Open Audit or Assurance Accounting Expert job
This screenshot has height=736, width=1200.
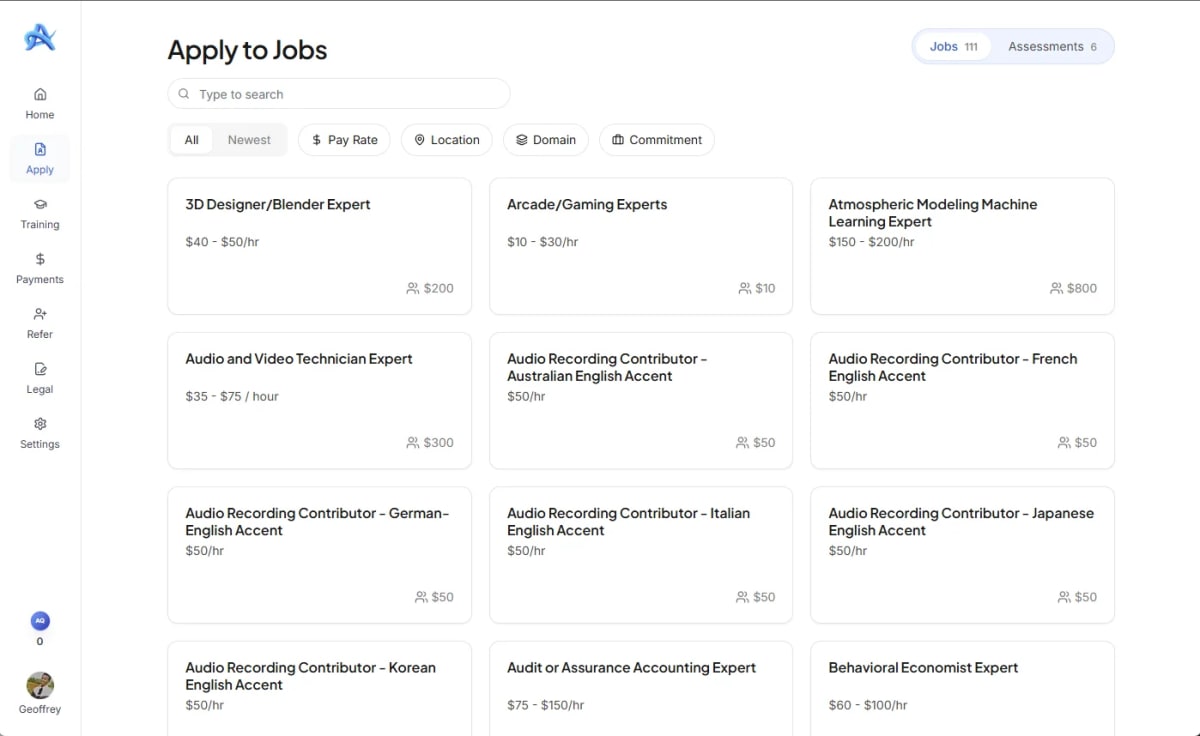pos(641,689)
